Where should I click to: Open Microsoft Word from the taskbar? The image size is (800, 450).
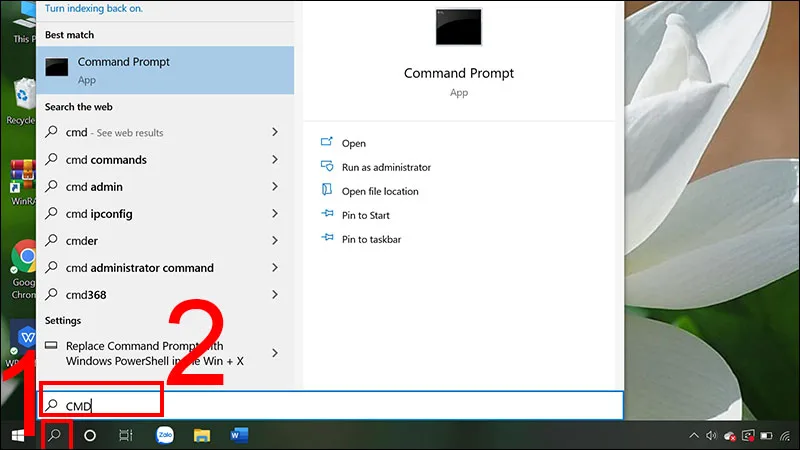239,435
